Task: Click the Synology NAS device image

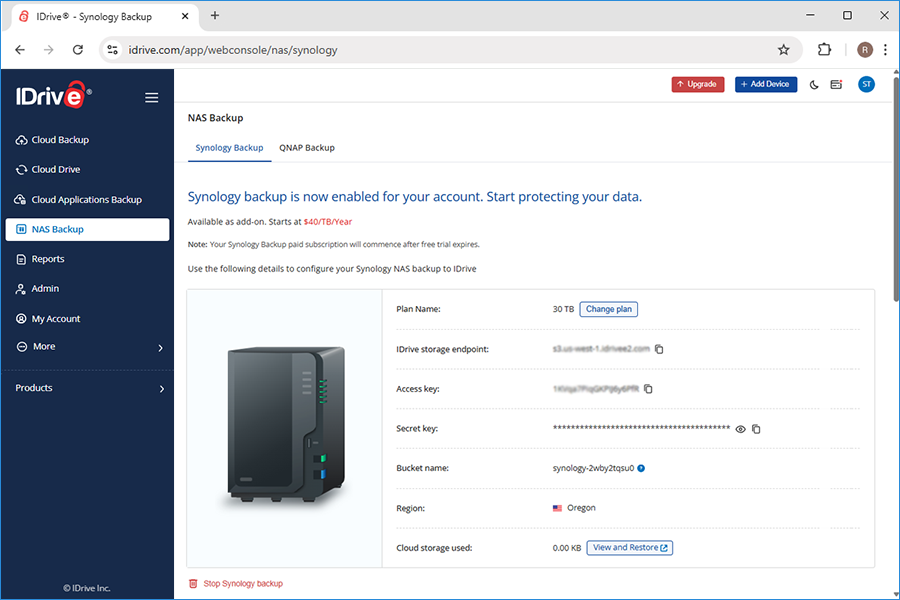Action: pos(286,425)
